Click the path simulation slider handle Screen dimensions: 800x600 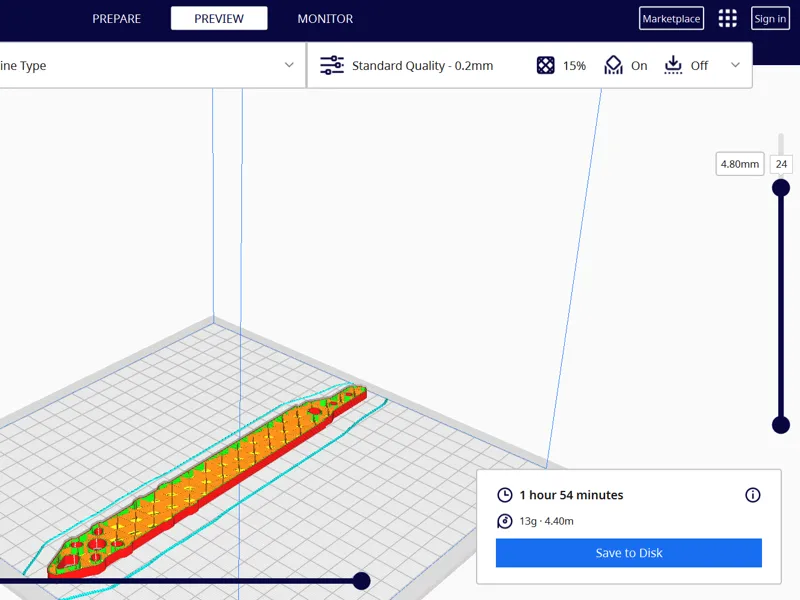coord(361,581)
